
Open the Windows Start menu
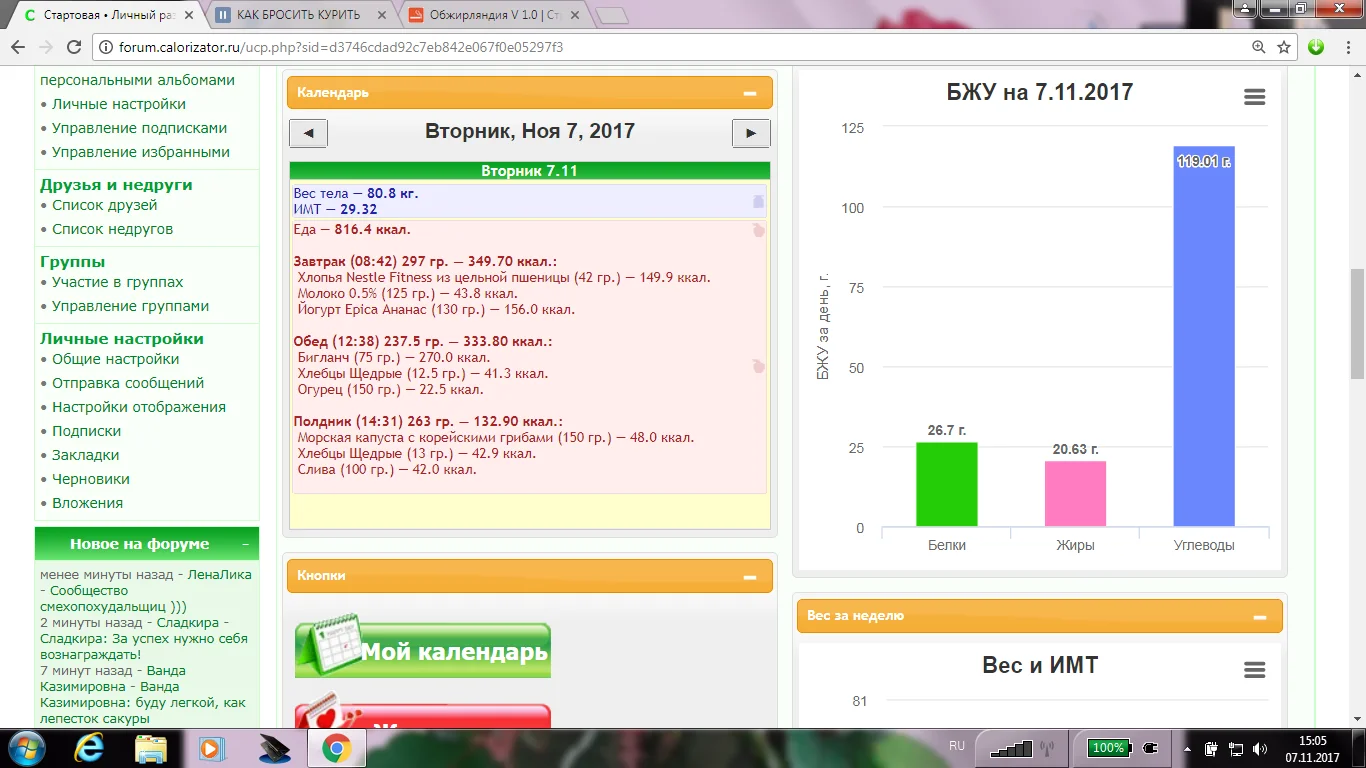(x=26, y=748)
